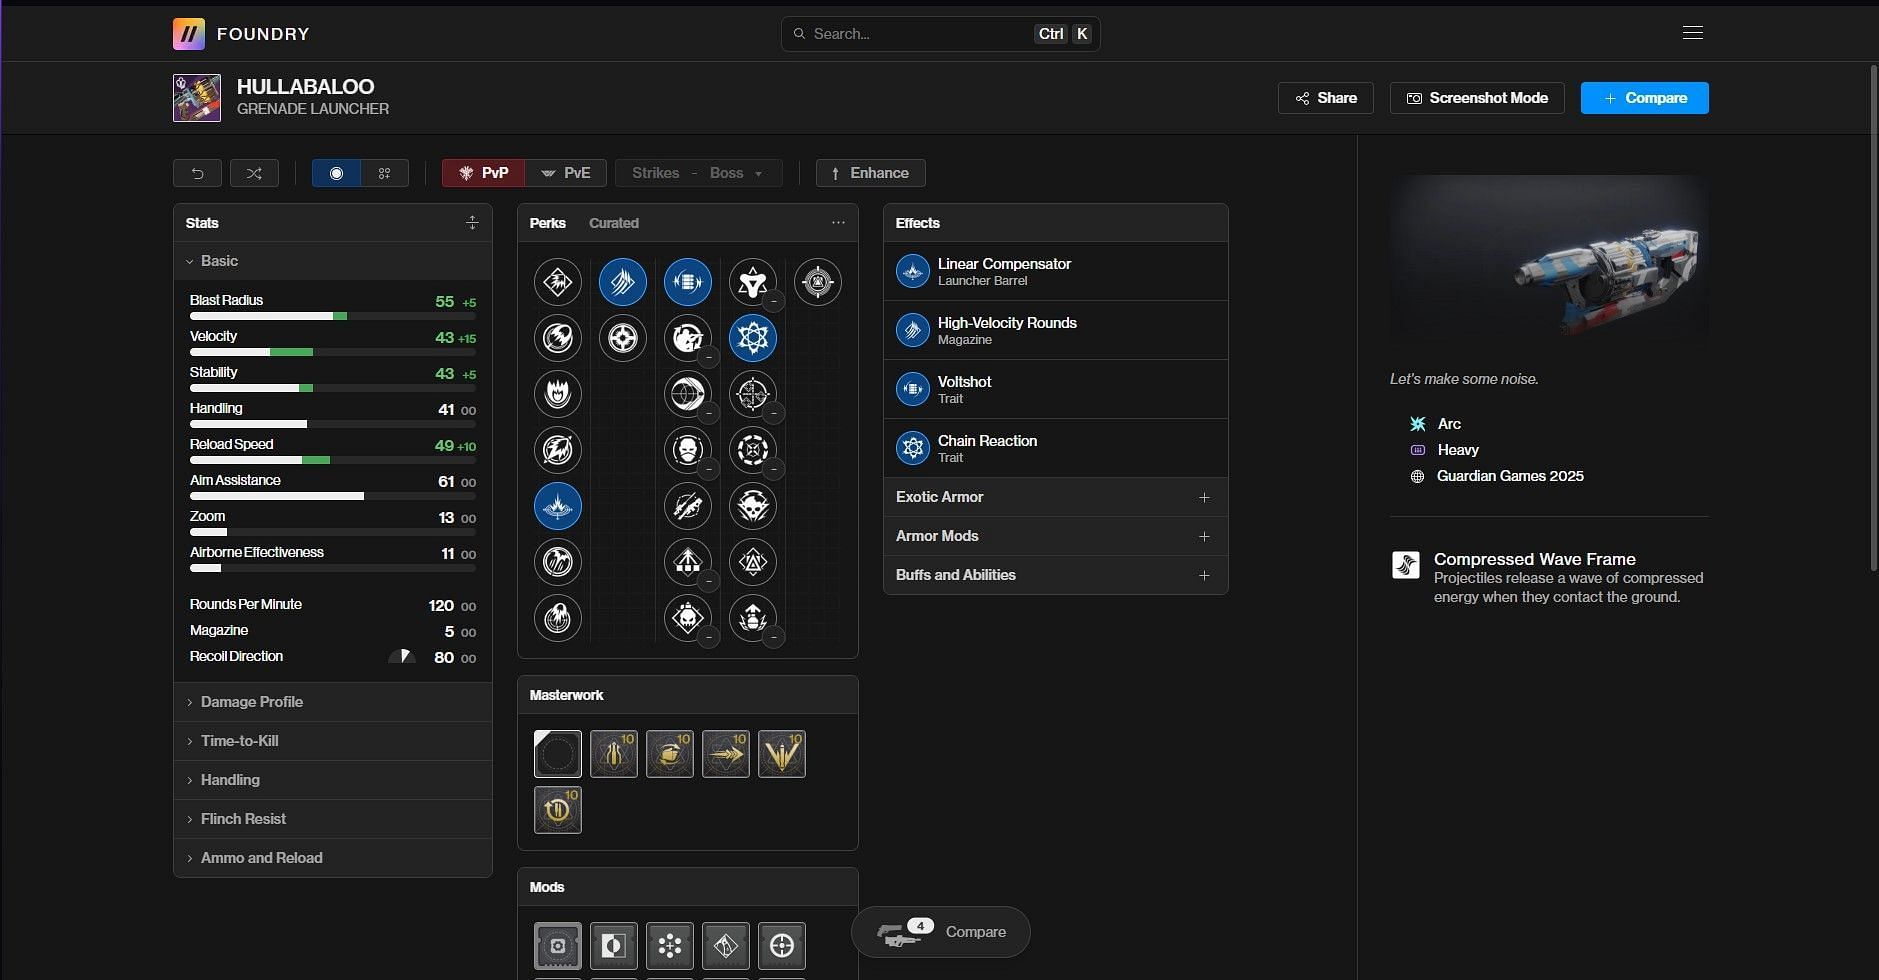This screenshot has width=1879, height=980.
Task: Click the Guardian Games 2025 label
Action: (x=1510, y=476)
